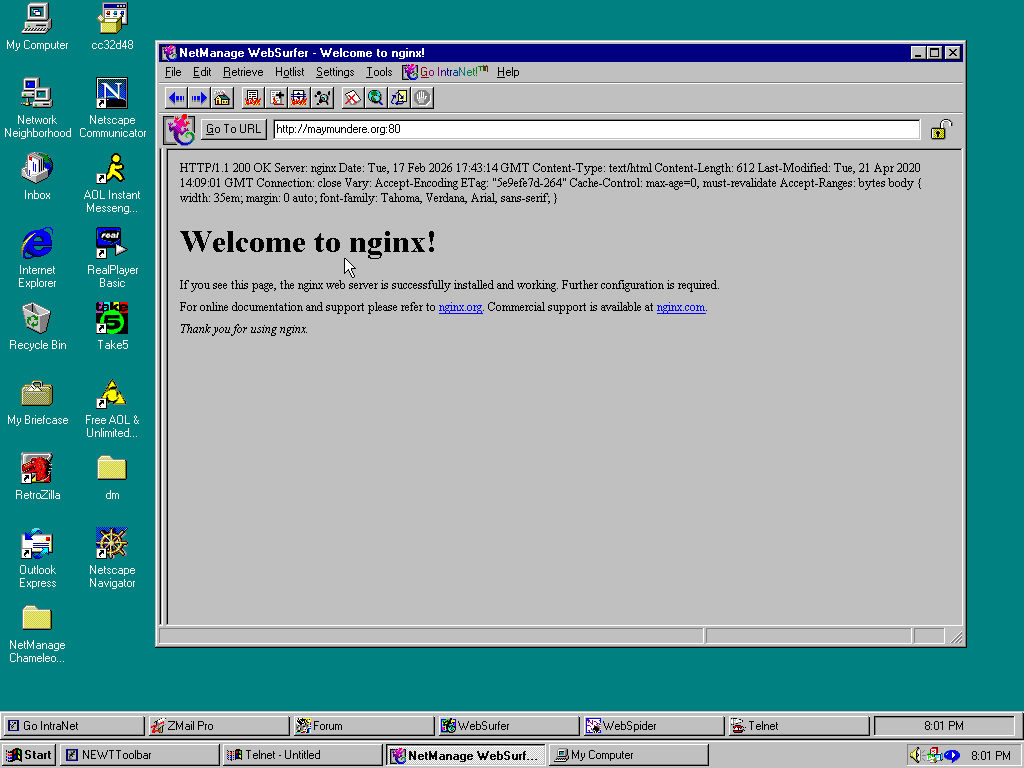Go to the home page icon
Screen dimensions: 1024x768
(222, 97)
